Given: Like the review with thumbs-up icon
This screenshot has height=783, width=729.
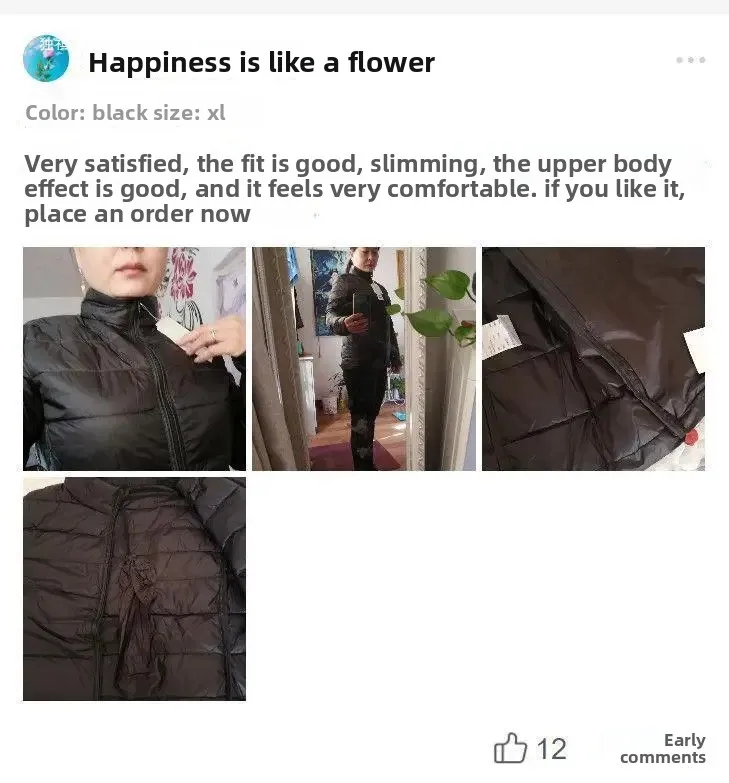Looking at the screenshot, I should coord(510,748).
